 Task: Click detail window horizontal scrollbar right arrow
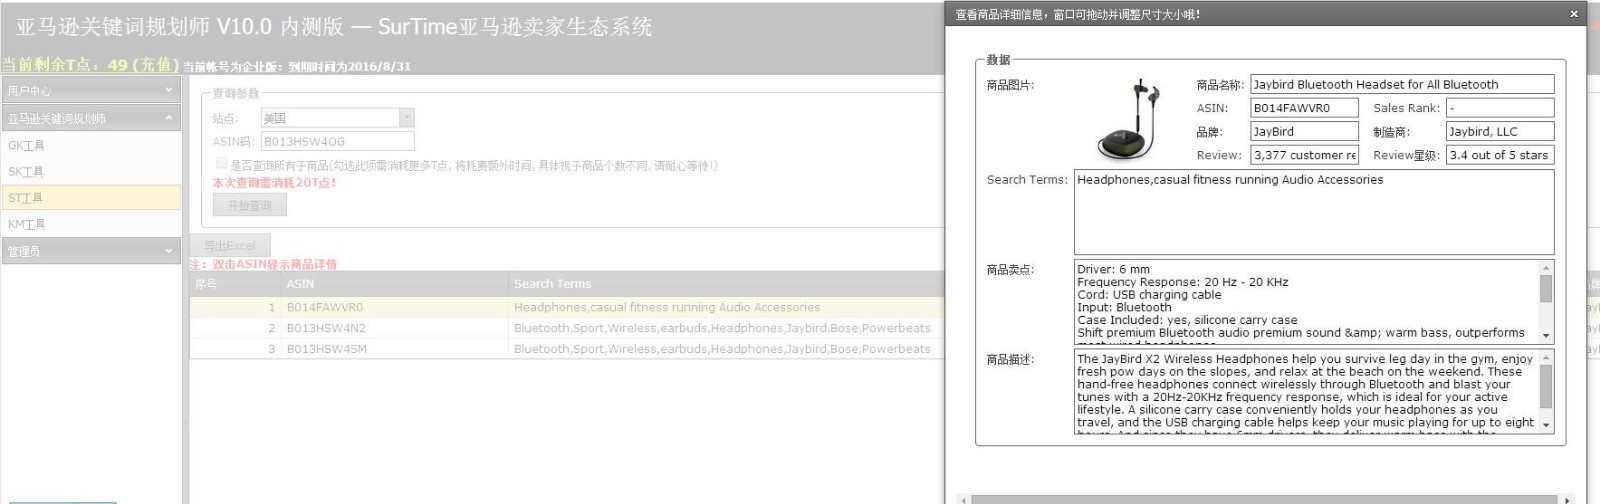point(1567,499)
